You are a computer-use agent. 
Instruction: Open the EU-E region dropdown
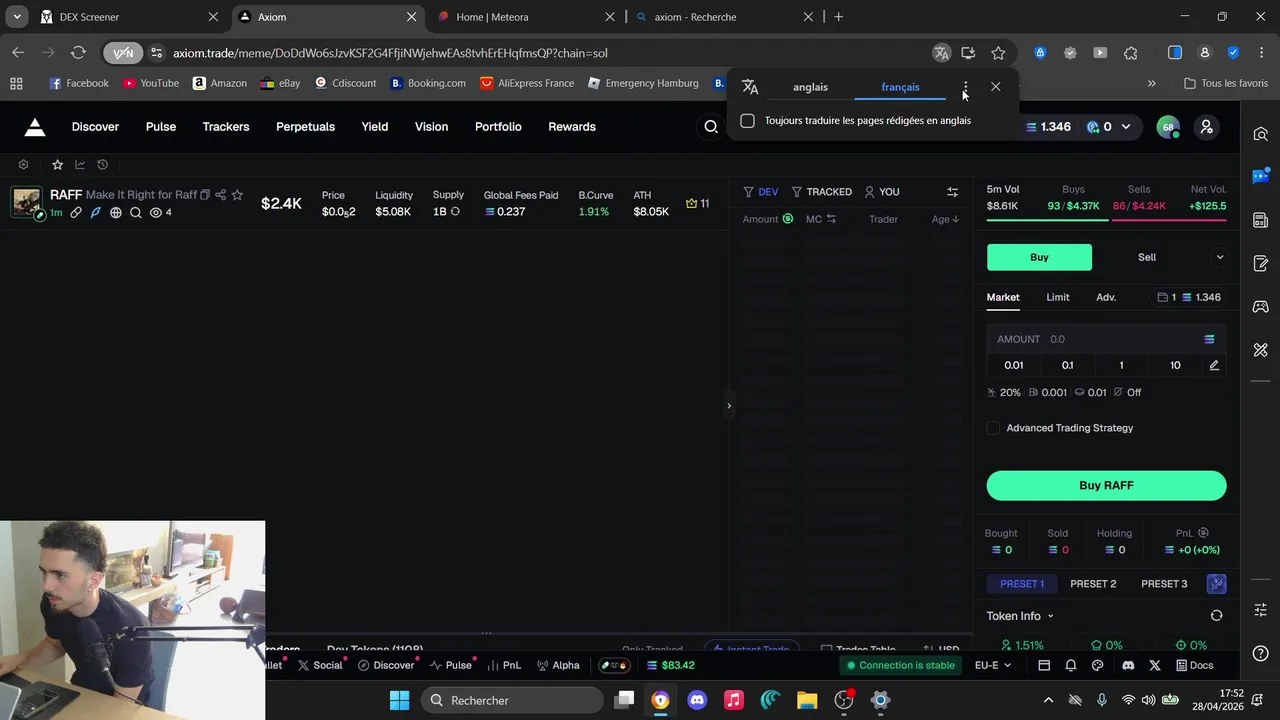pos(993,665)
